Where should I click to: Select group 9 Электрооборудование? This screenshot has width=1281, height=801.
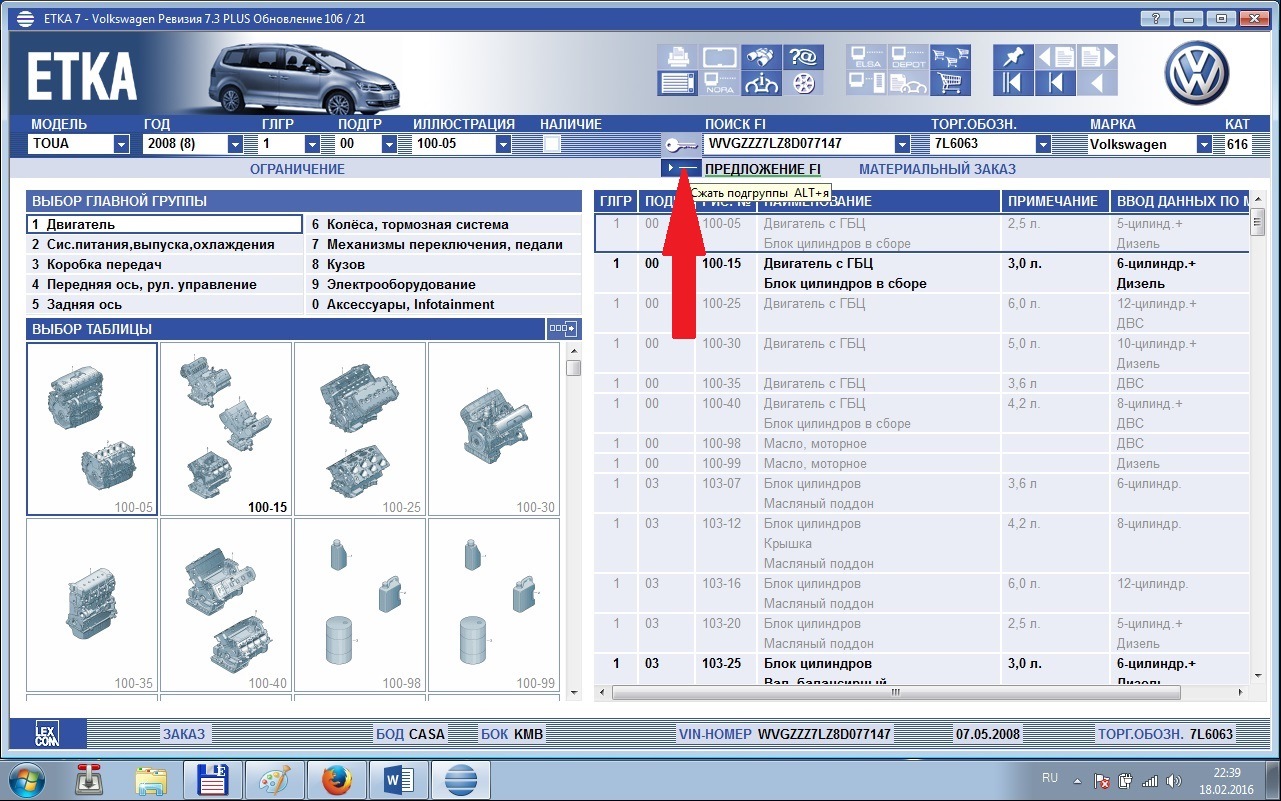443,284
